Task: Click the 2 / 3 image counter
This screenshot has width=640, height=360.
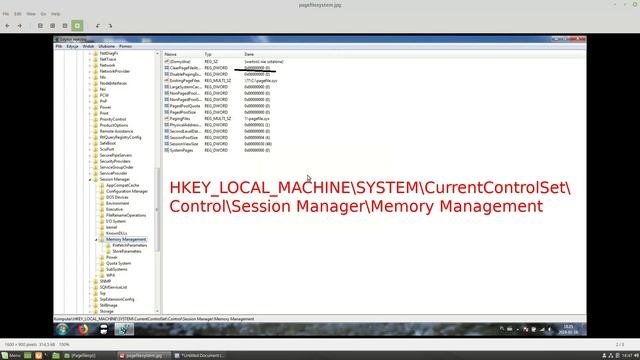Action: [x=620, y=345]
